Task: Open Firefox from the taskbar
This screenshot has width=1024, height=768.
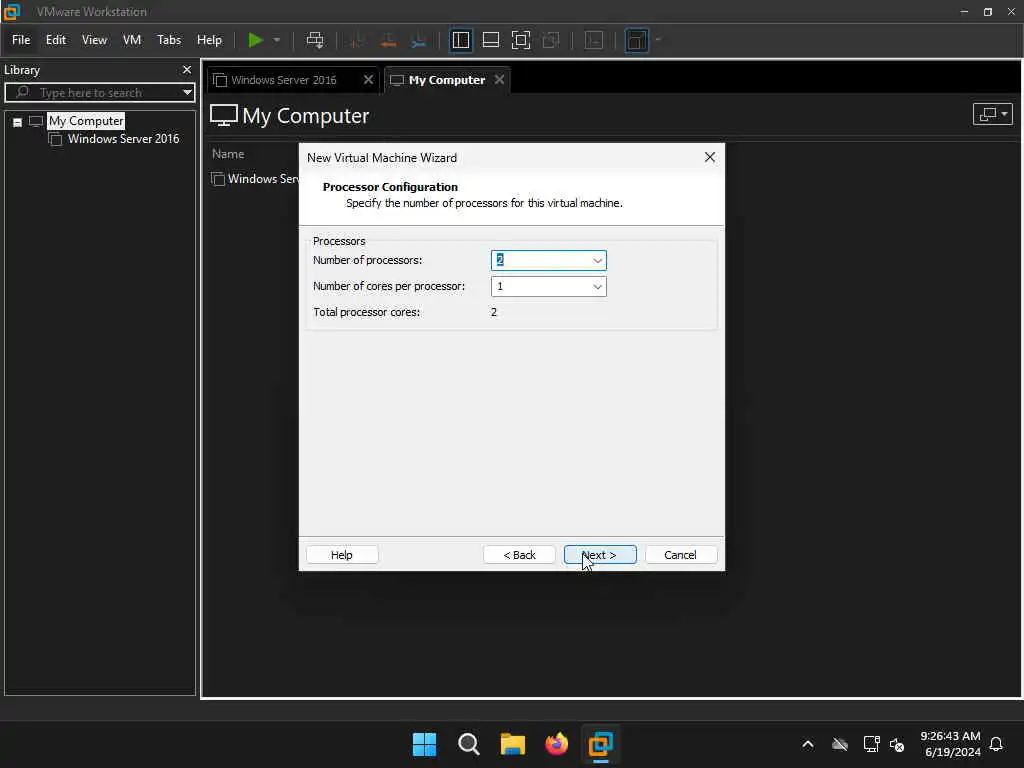Action: coord(556,744)
